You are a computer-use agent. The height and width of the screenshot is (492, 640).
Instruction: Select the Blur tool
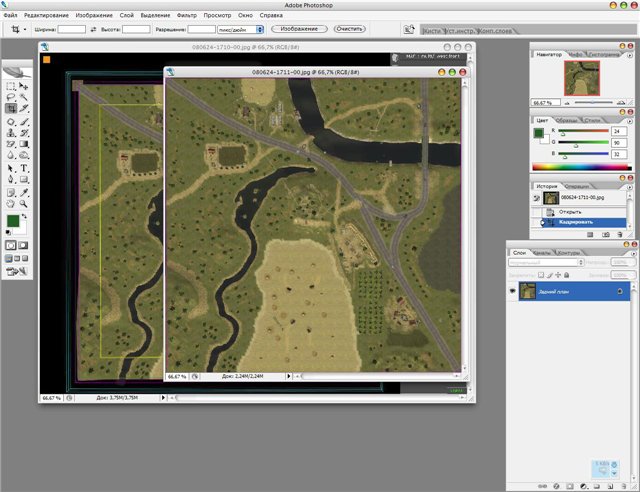click(x=11, y=155)
